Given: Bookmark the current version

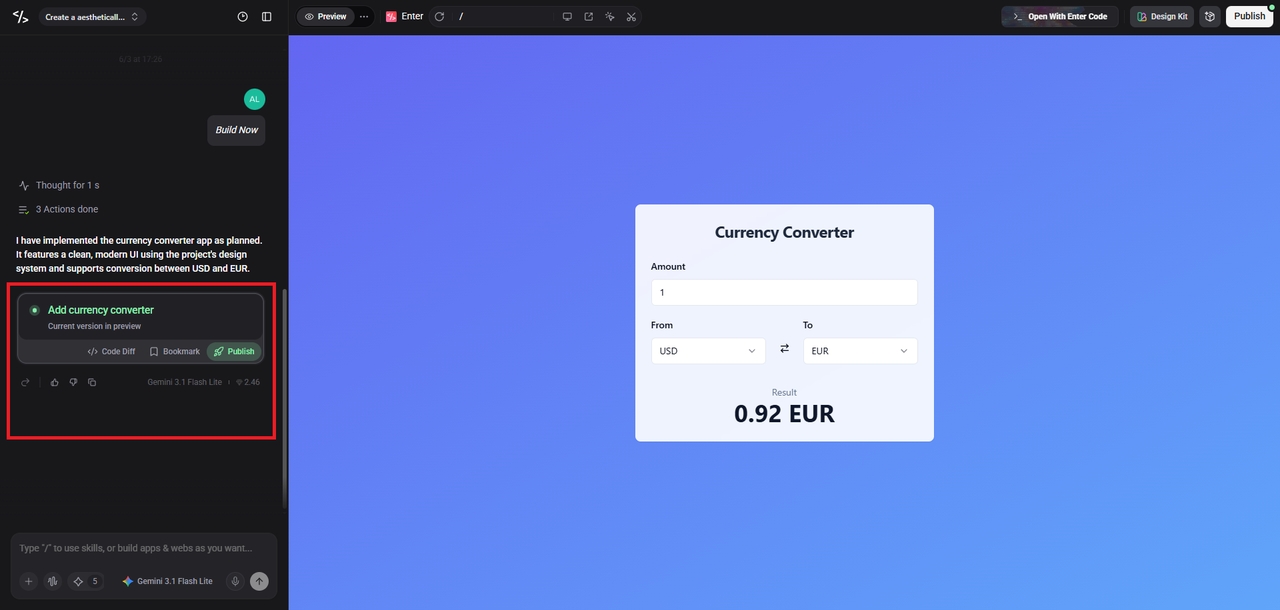Looking at the screenshot, I should 174,351.
